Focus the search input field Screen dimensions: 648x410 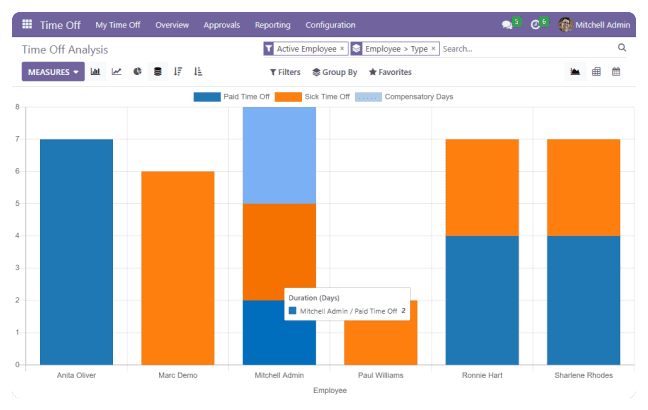[x=525, y=48]
